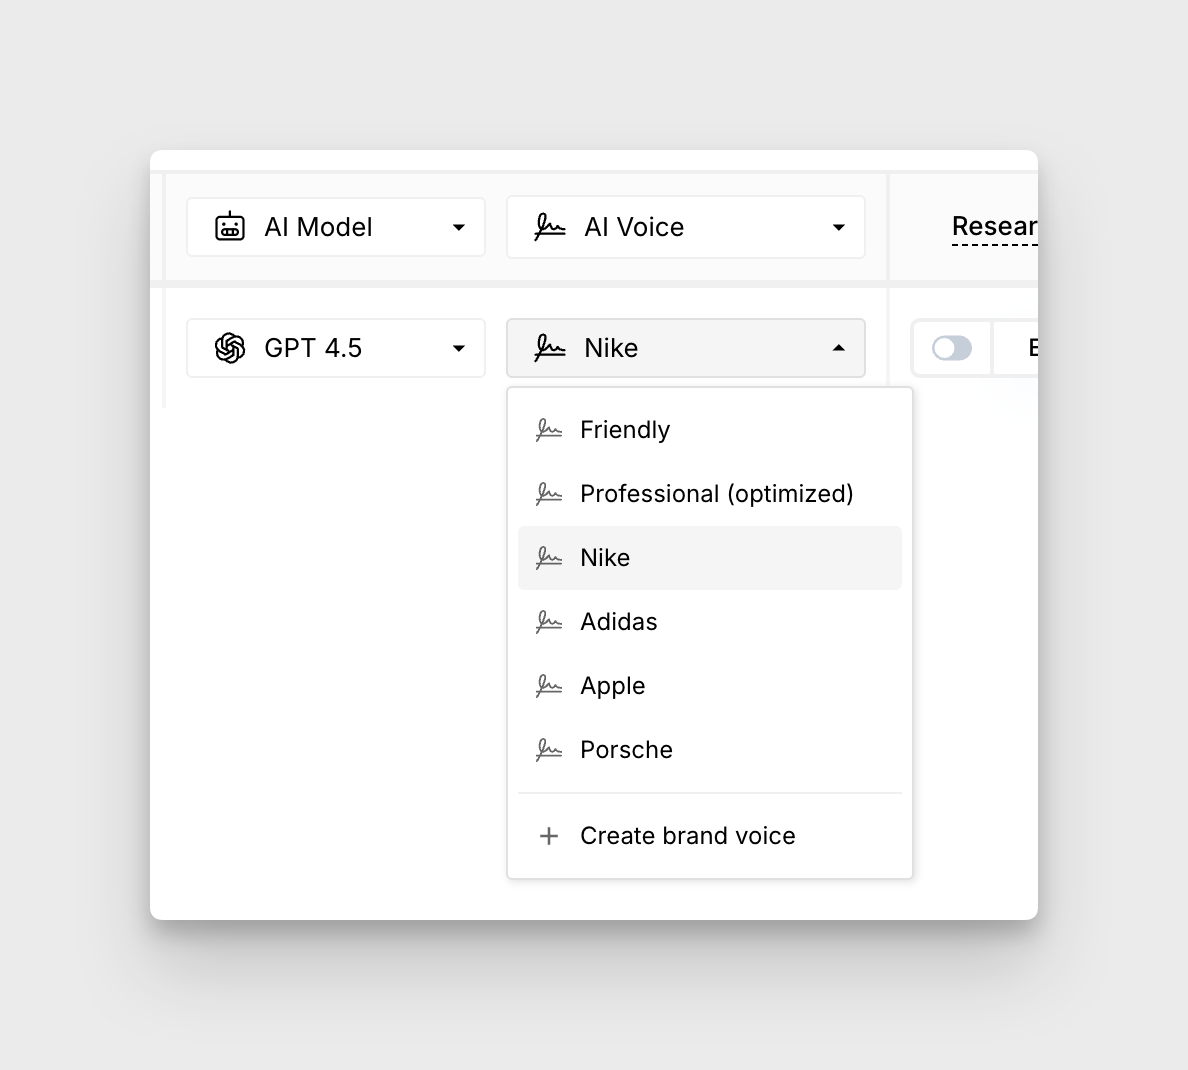Toggle the switch right of the Nike dropdown
The height and width of the screenshot is (1070, 1188).
pyautogui.click(x=951, y=348)
